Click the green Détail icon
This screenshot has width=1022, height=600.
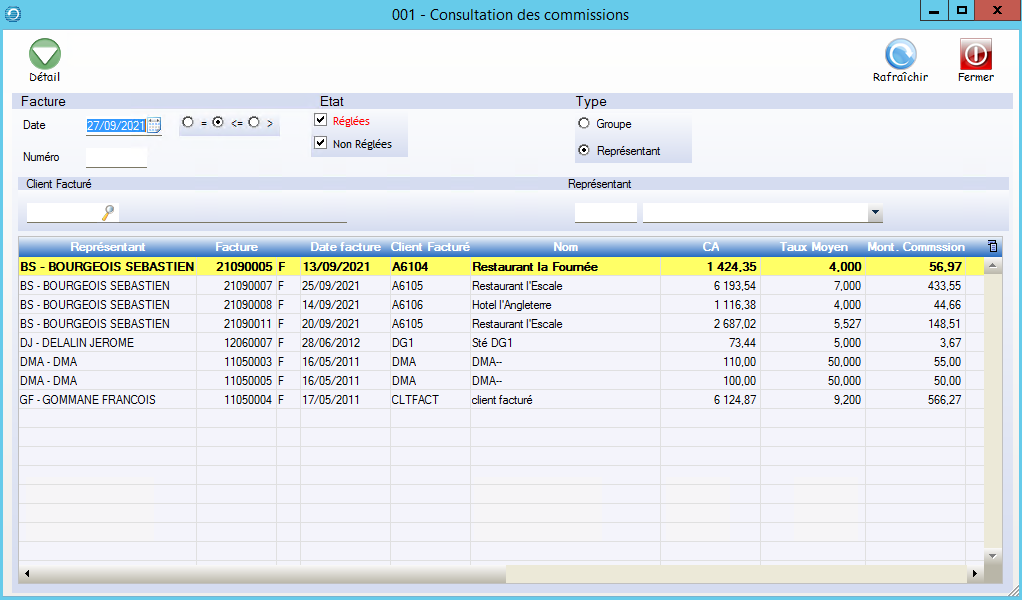(x=44, y=55)
